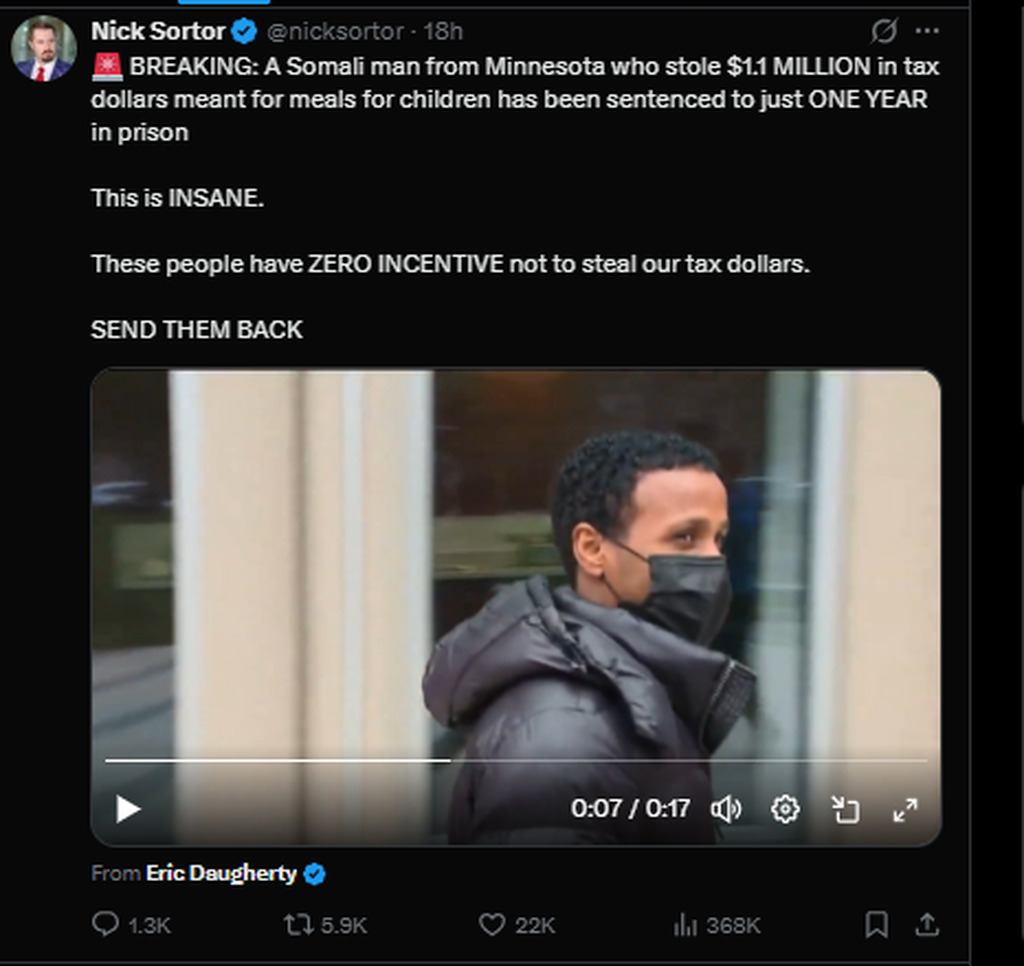Image resolution: width=1024 pixels, height=966 pixels.
Task: Like the post with the heart icon
Action: pyautogui.click(x=492, y=925)
